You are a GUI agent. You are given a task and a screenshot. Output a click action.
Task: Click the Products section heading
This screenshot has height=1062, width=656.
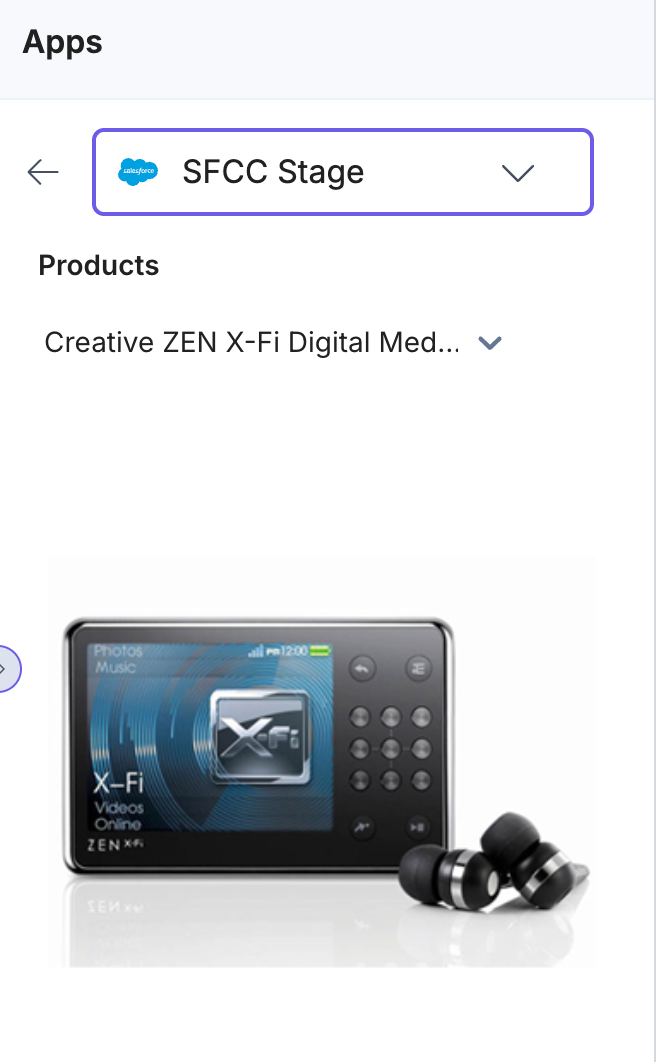pyautogui.click(x=99, y=266)
